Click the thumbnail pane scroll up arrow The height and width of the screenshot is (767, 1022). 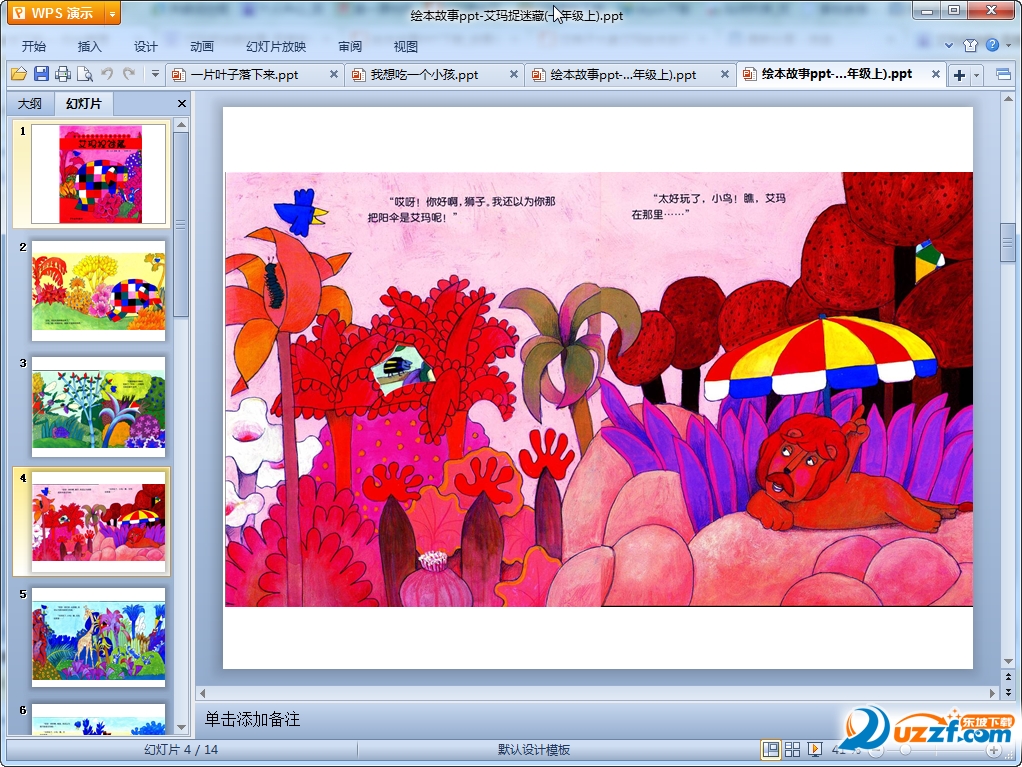(182, 124)
